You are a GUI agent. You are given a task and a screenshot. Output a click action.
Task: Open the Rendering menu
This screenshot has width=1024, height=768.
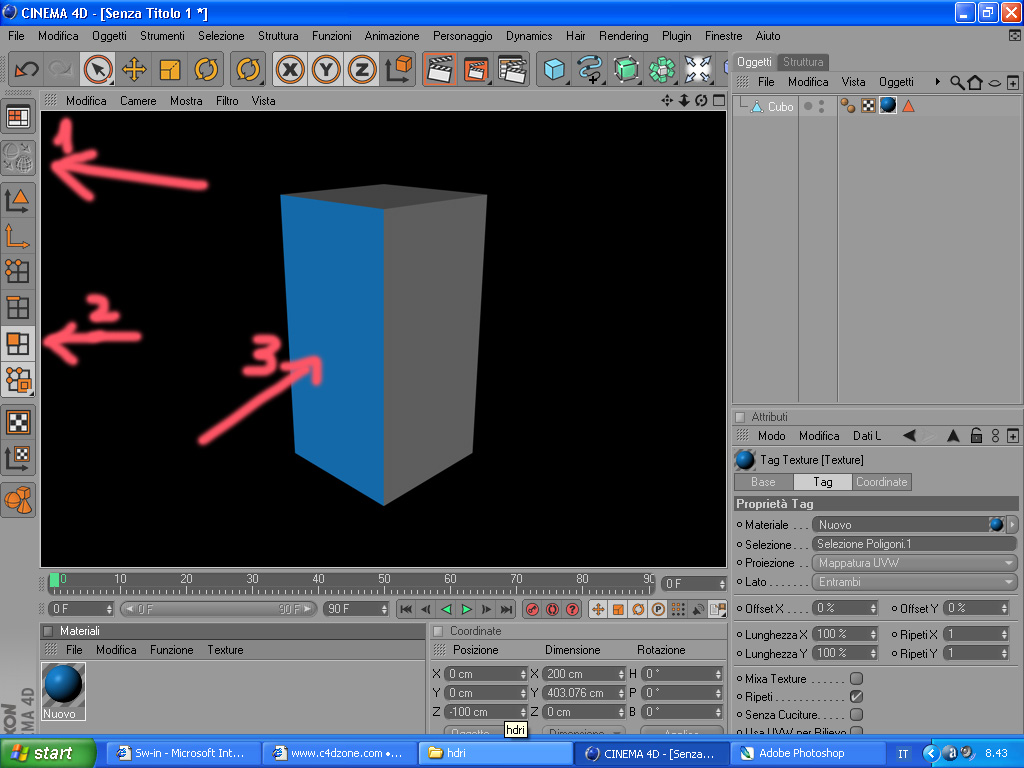tap(623, 36)
